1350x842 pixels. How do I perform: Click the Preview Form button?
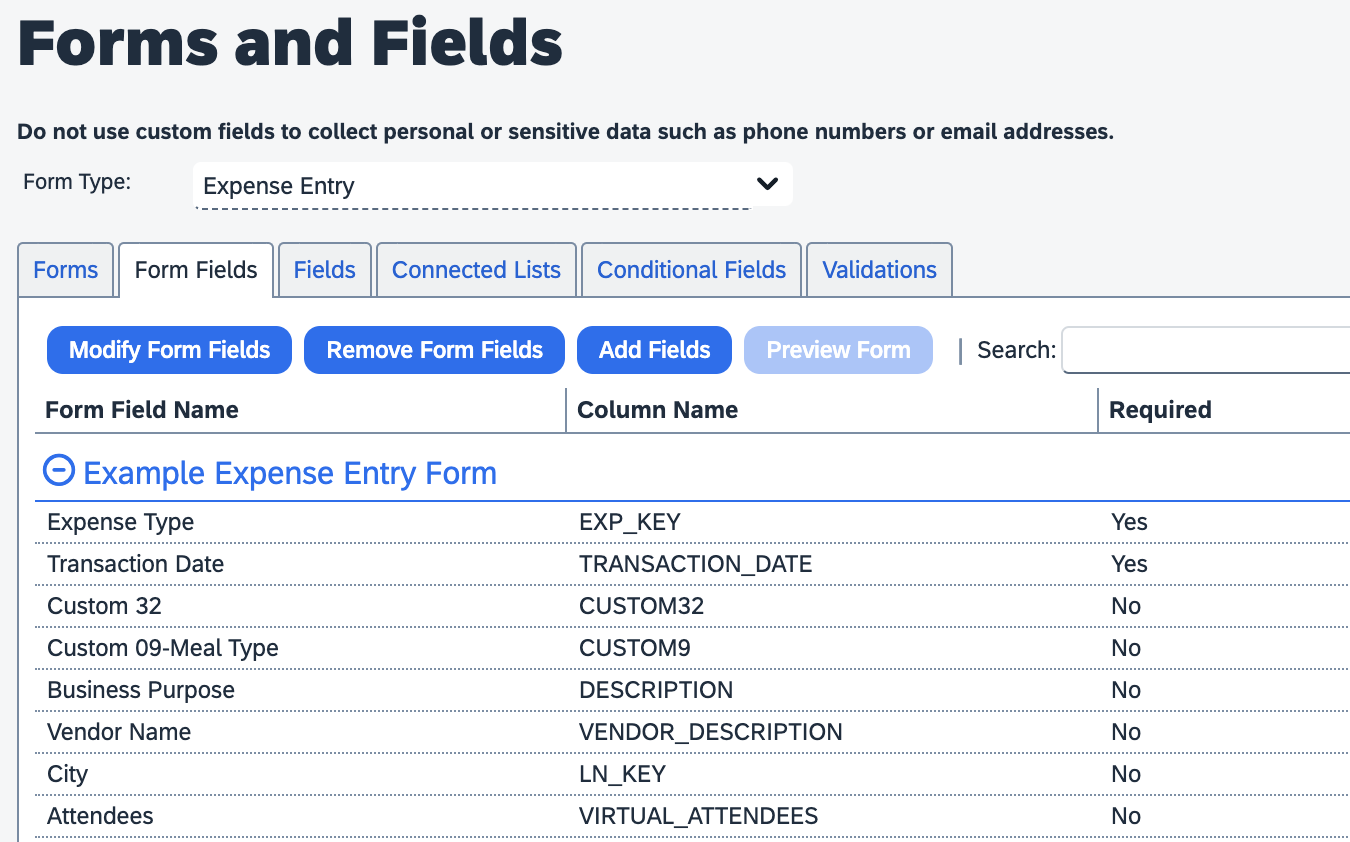838,350
